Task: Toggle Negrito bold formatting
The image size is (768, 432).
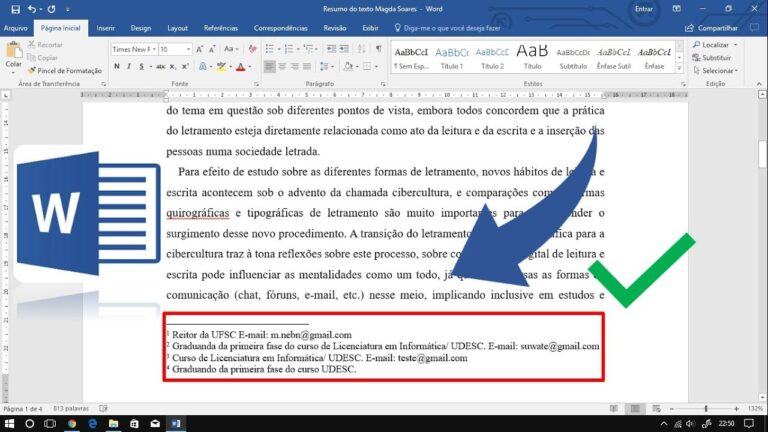Action: click(117, 67)
